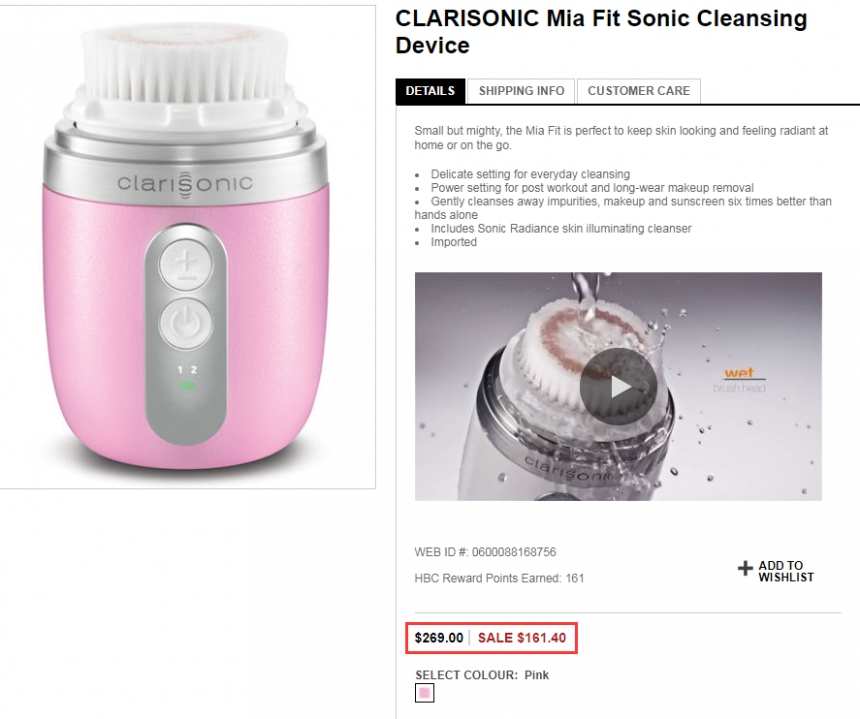
Task: Click the Clarisonic Mia Fit product title
Action: coord(600,32)
